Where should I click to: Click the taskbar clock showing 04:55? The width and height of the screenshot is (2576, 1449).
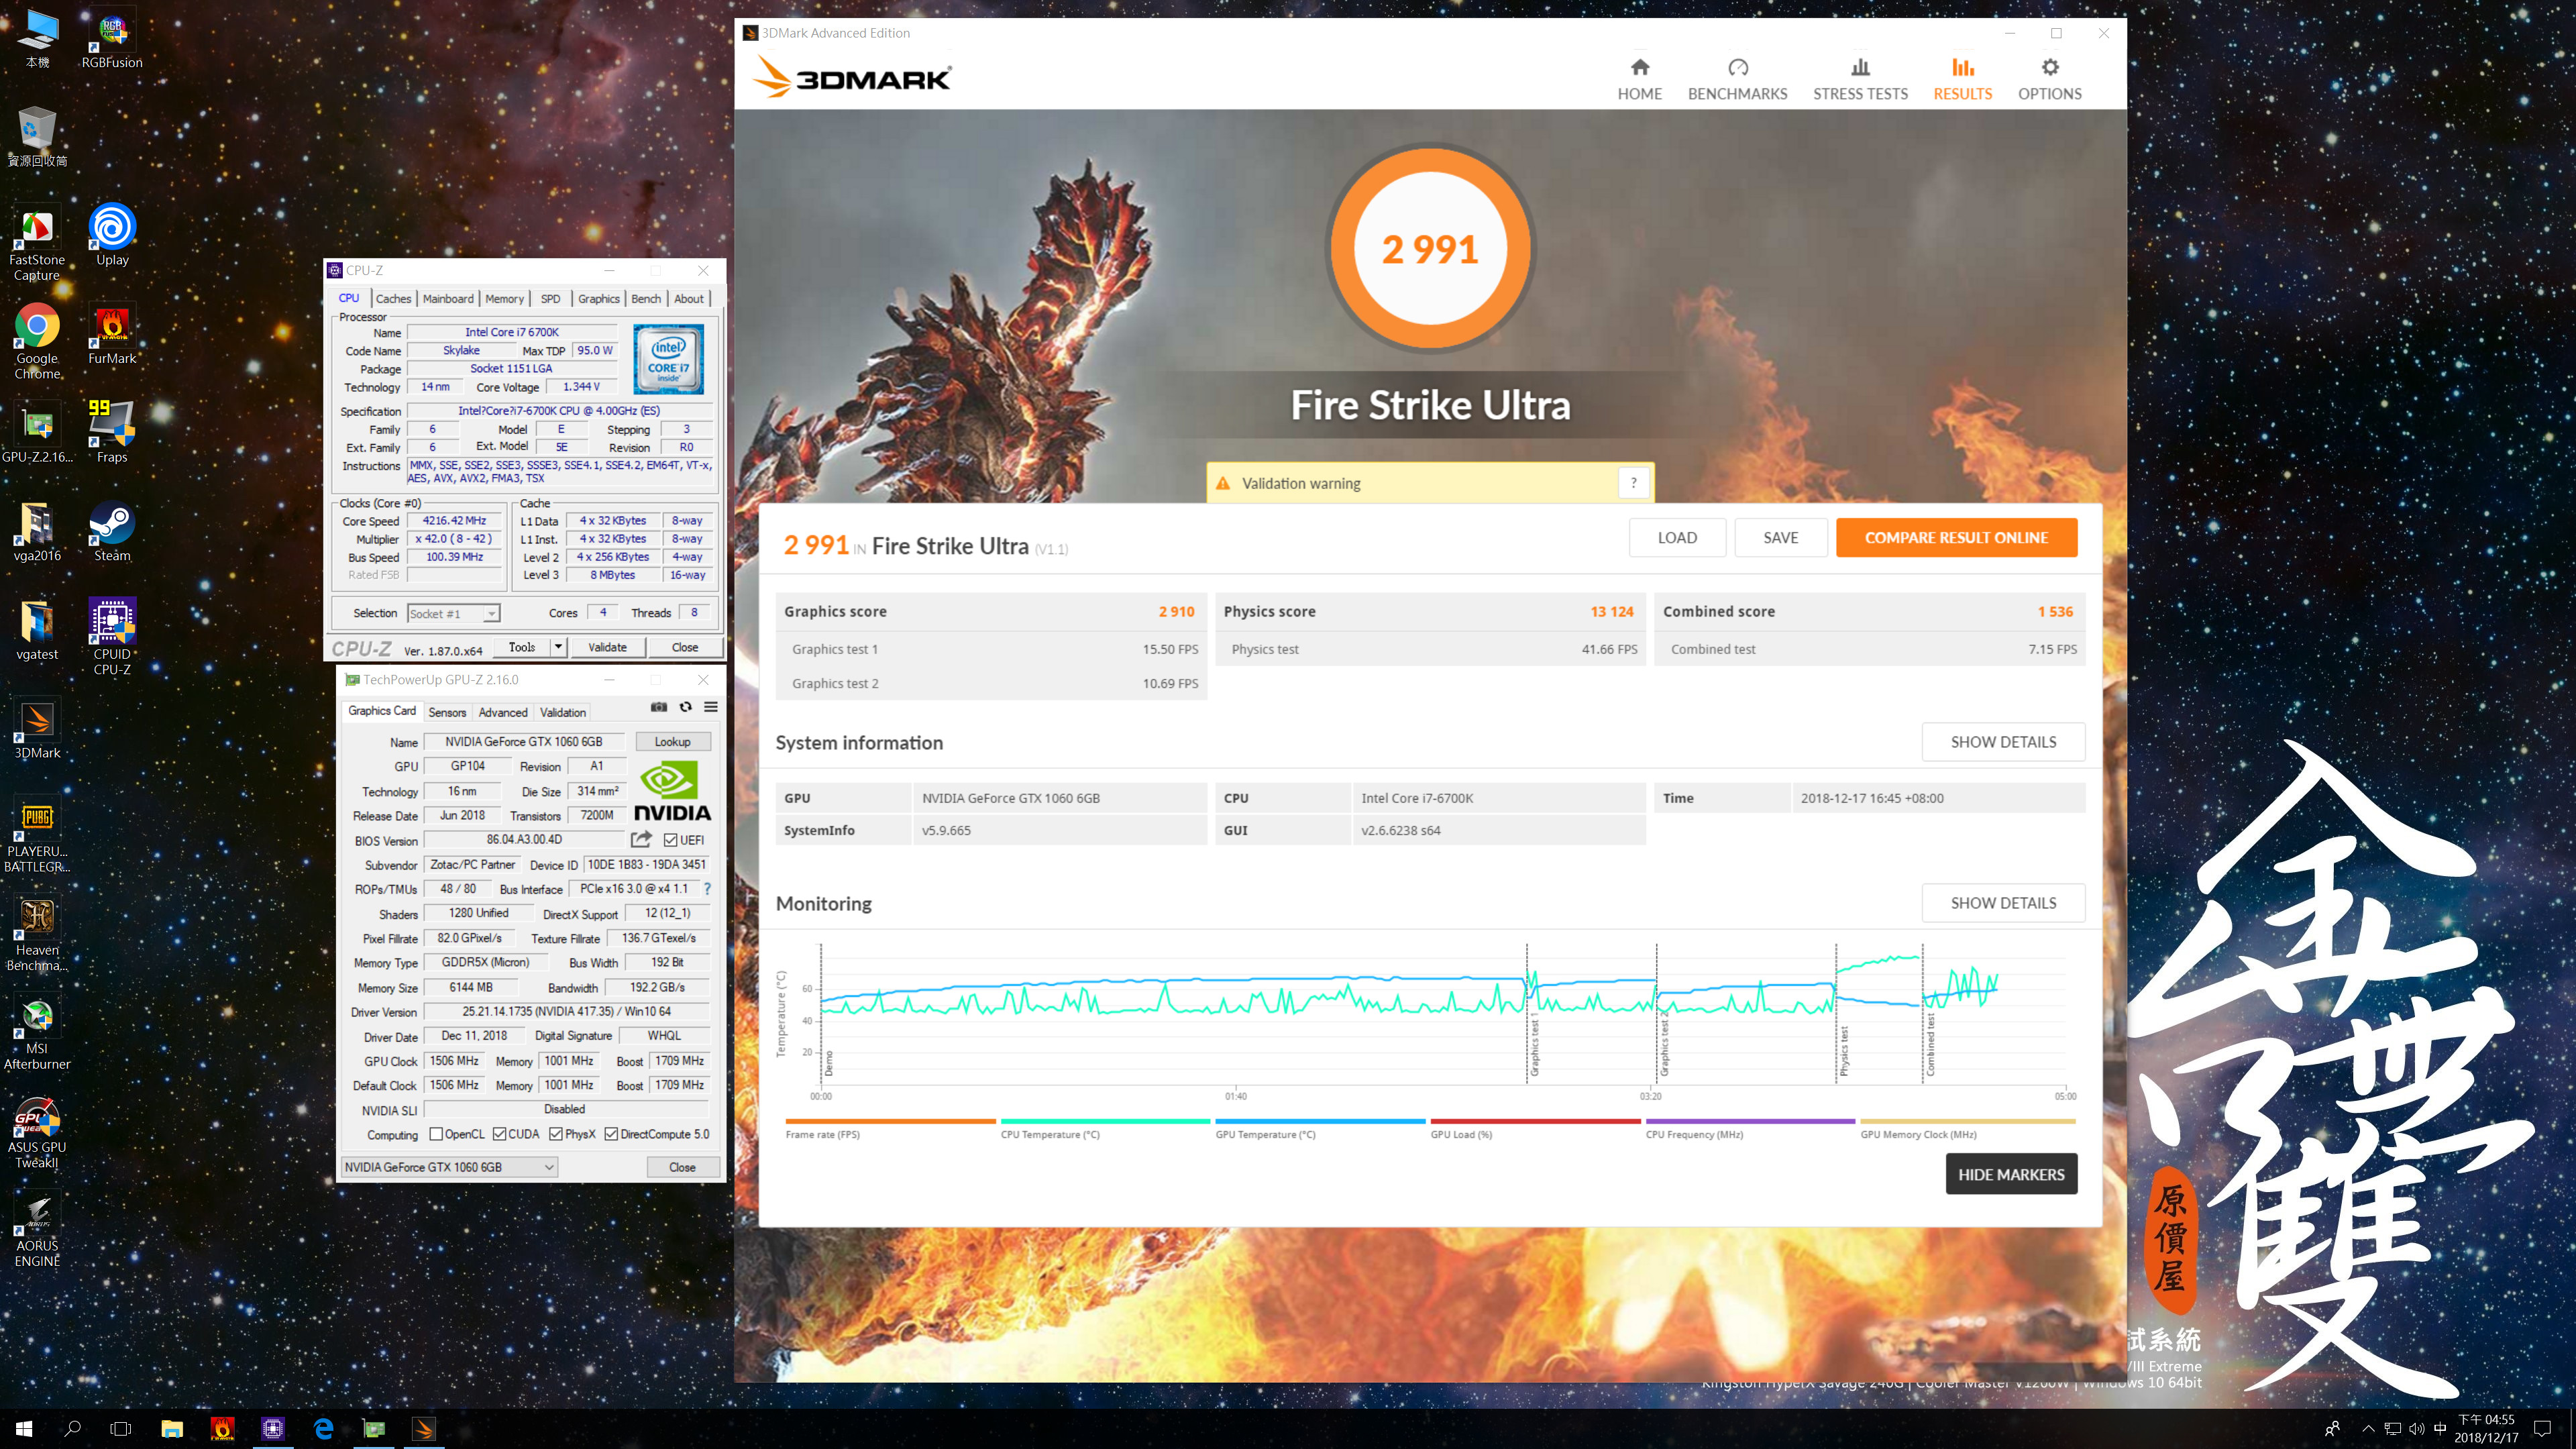point(2486,1428)
